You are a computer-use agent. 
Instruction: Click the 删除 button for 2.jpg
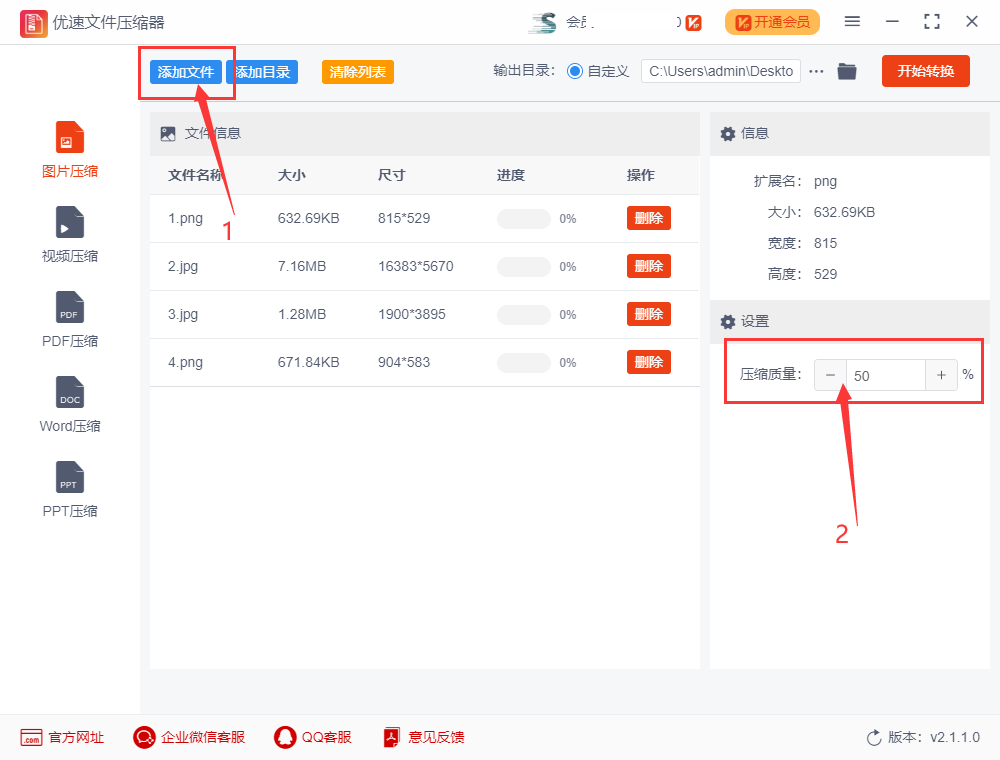(648, 266)
